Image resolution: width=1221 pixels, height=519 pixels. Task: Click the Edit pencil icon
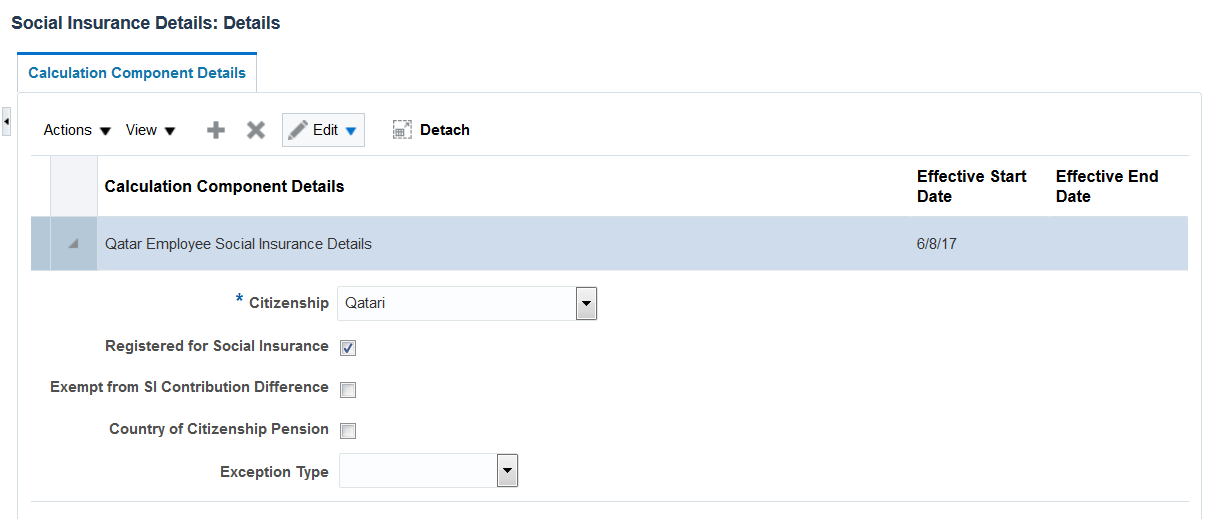click(298, 130)
